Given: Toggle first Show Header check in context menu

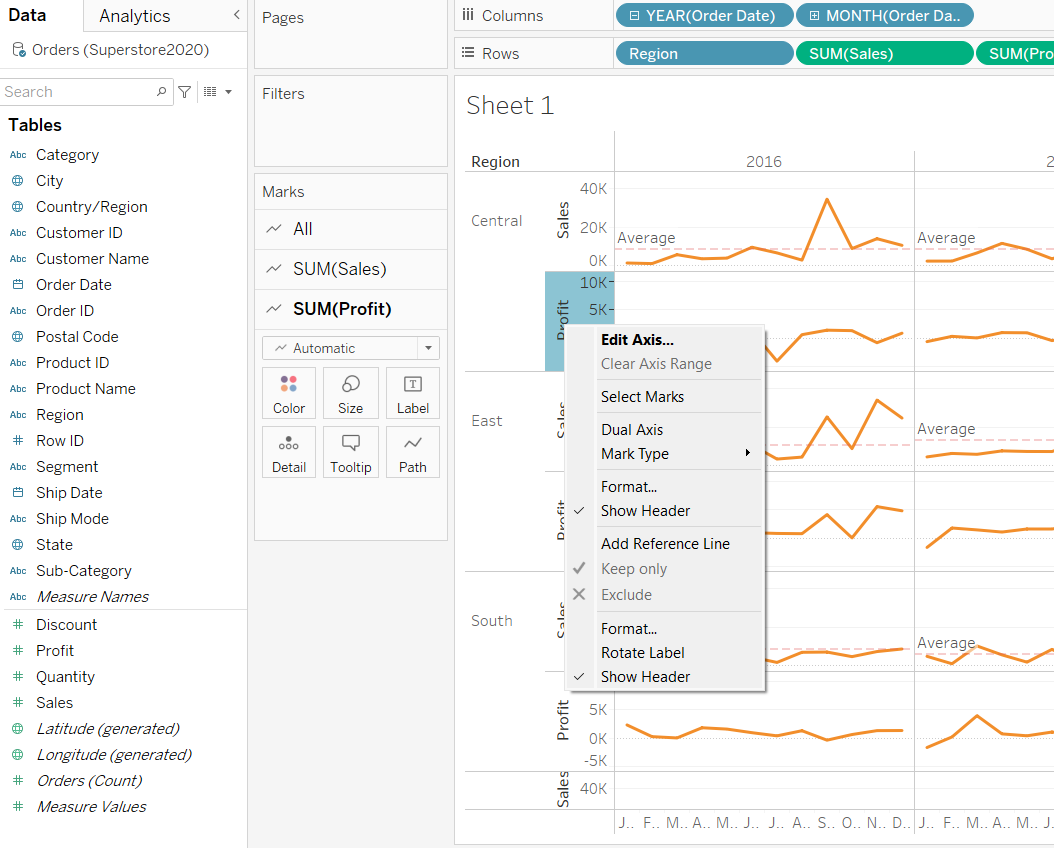Looking at the screenshot, I should pyautogui.click(x=645, y=511).
